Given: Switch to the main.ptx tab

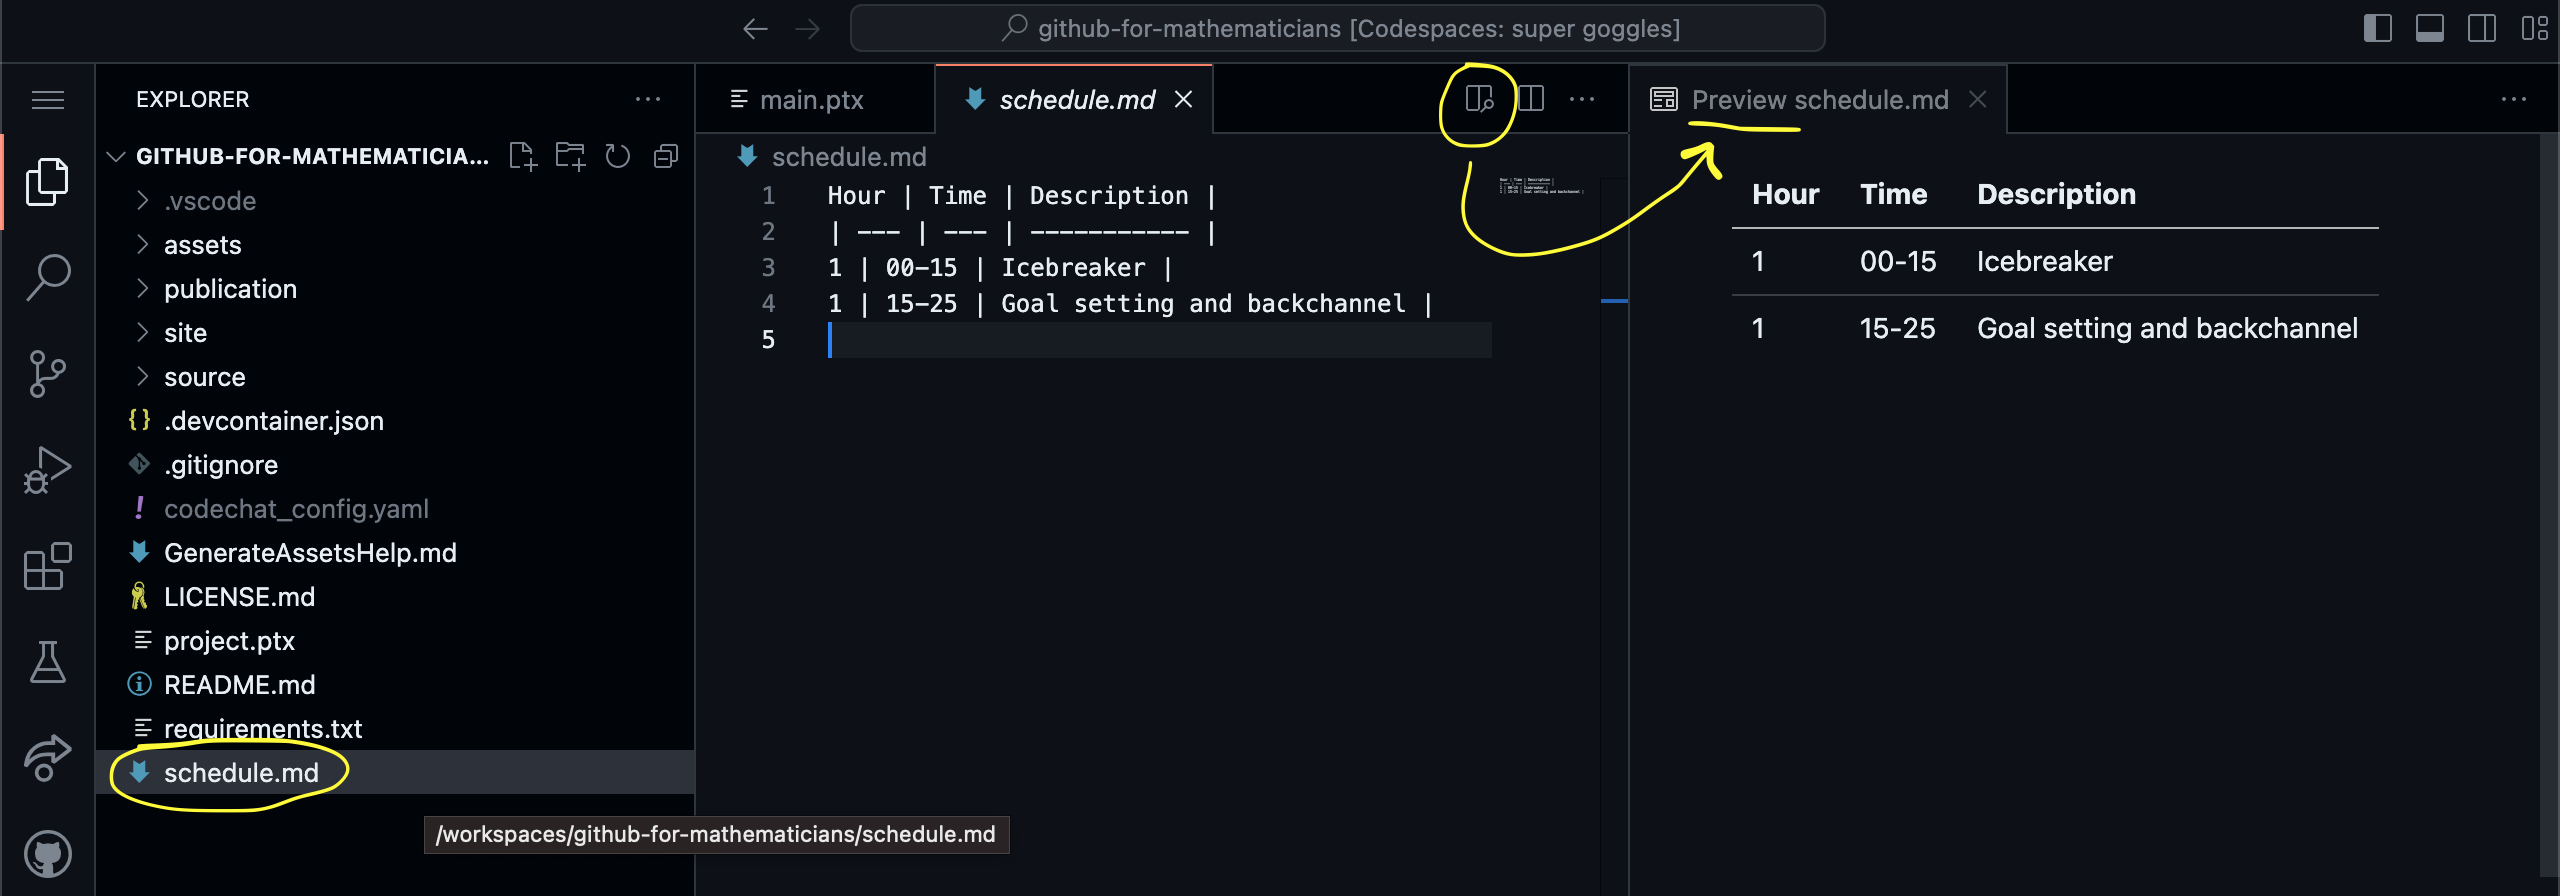Looking at the screenshot, I should coord(811,100).
